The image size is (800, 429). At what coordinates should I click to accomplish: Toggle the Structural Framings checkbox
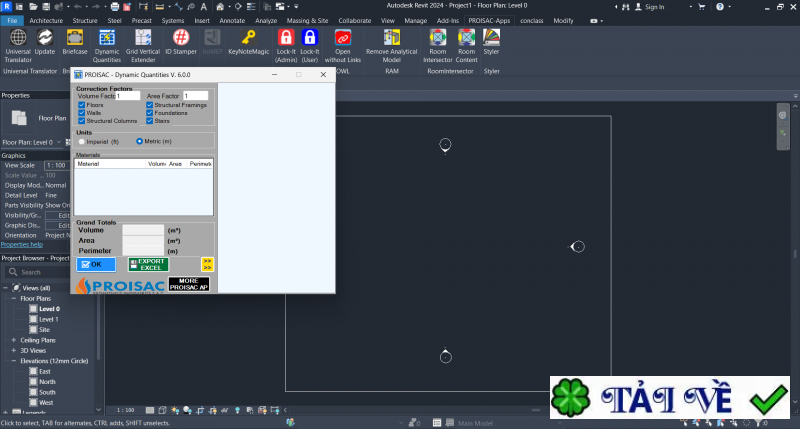[x=150, y=105]
